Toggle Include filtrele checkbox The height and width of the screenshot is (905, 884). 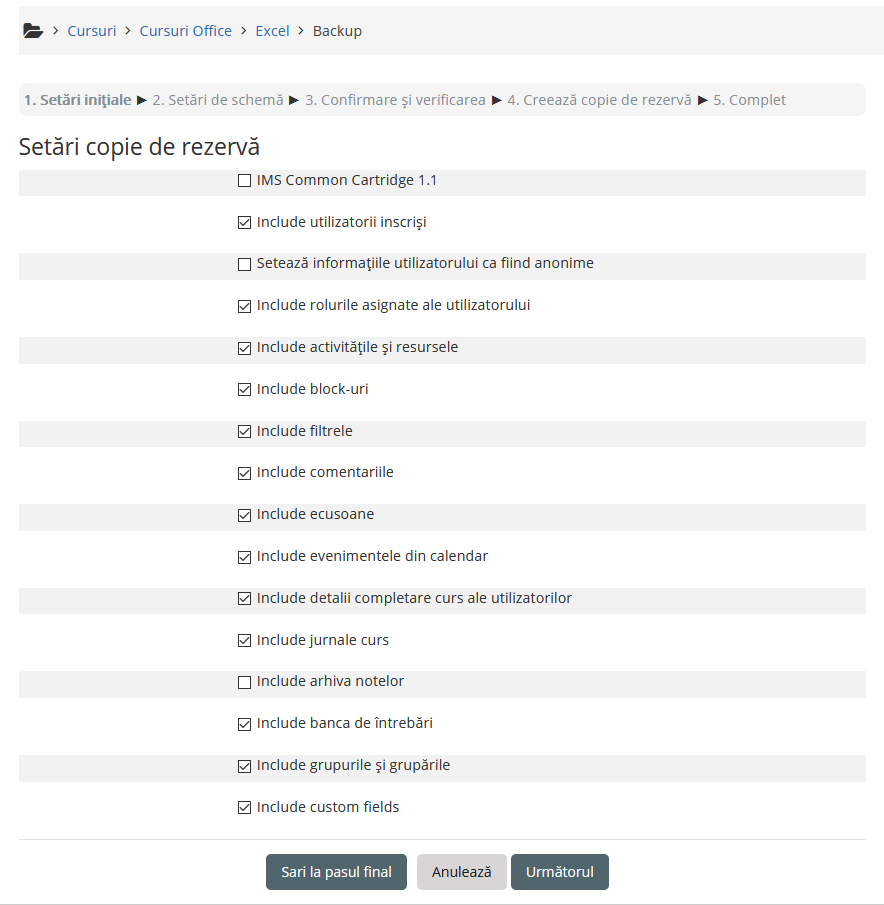(x=244, y=431)
